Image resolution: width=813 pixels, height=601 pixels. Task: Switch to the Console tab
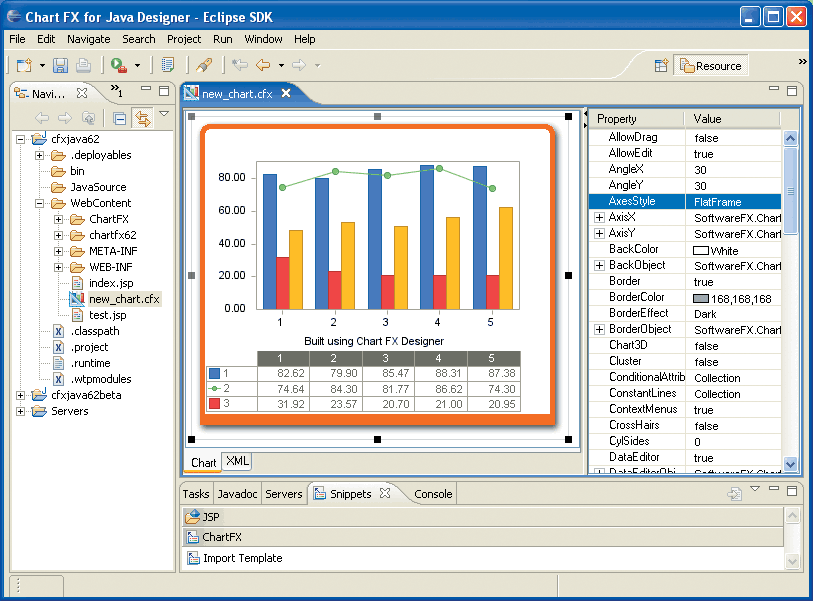pos(433,494)
